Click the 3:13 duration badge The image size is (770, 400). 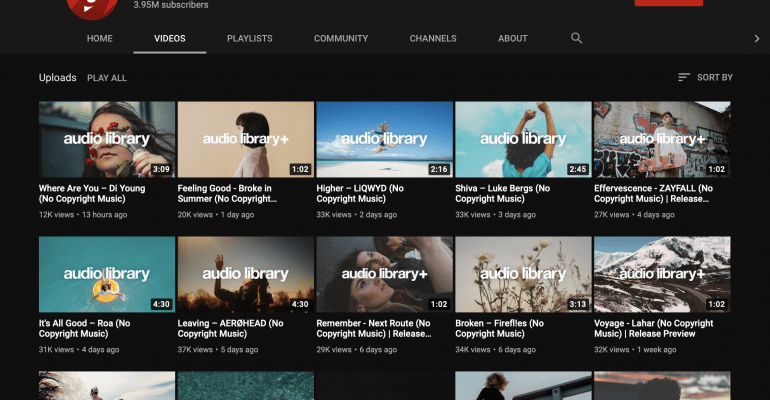coord(578,304)
